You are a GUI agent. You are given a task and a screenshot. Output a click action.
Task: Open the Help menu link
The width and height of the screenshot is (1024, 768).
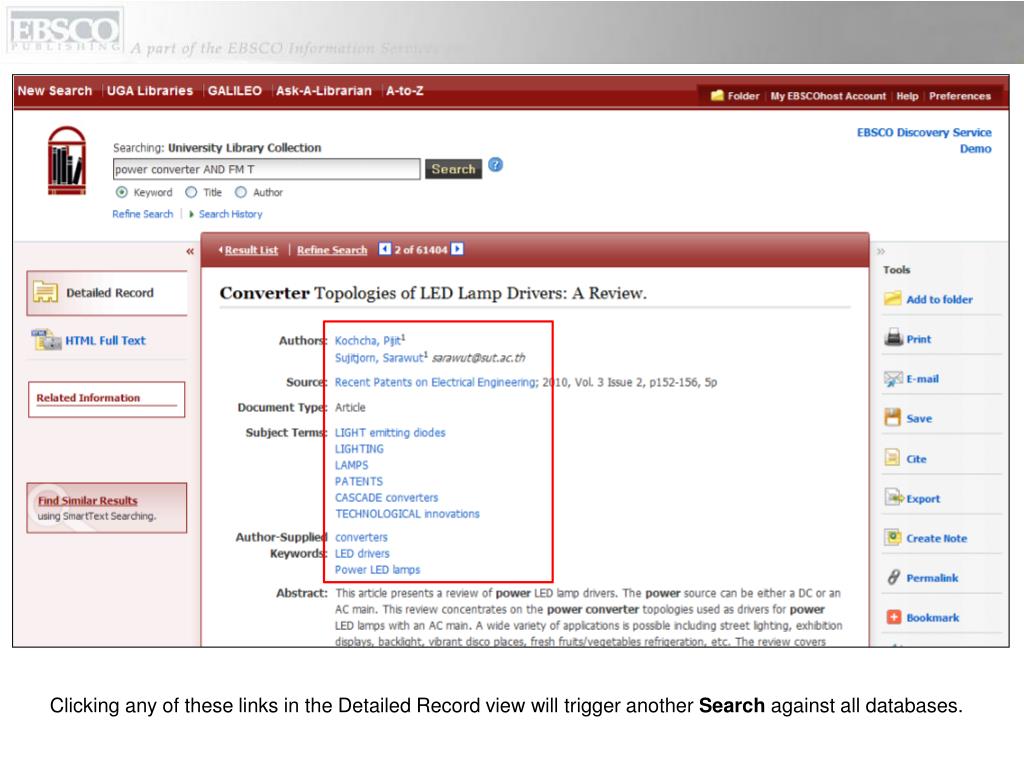pyautogui.click(x=907, y=96)
